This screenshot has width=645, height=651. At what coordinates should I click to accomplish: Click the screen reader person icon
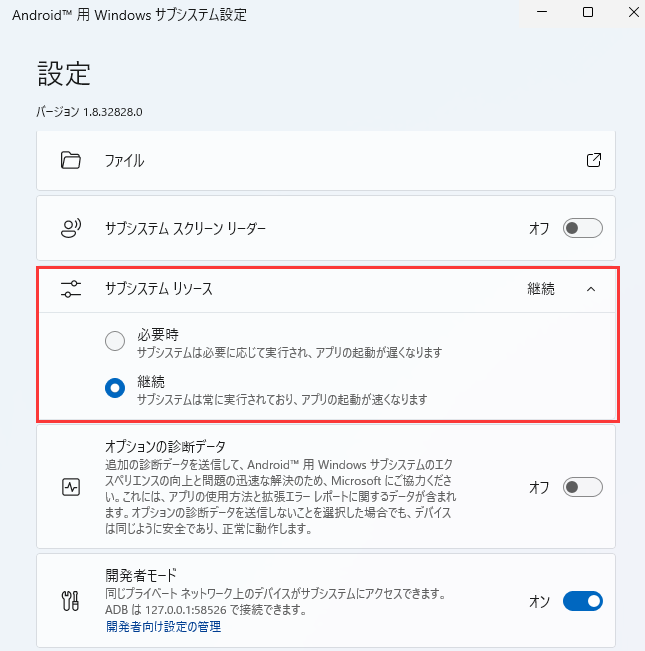[x=71, y=228]
